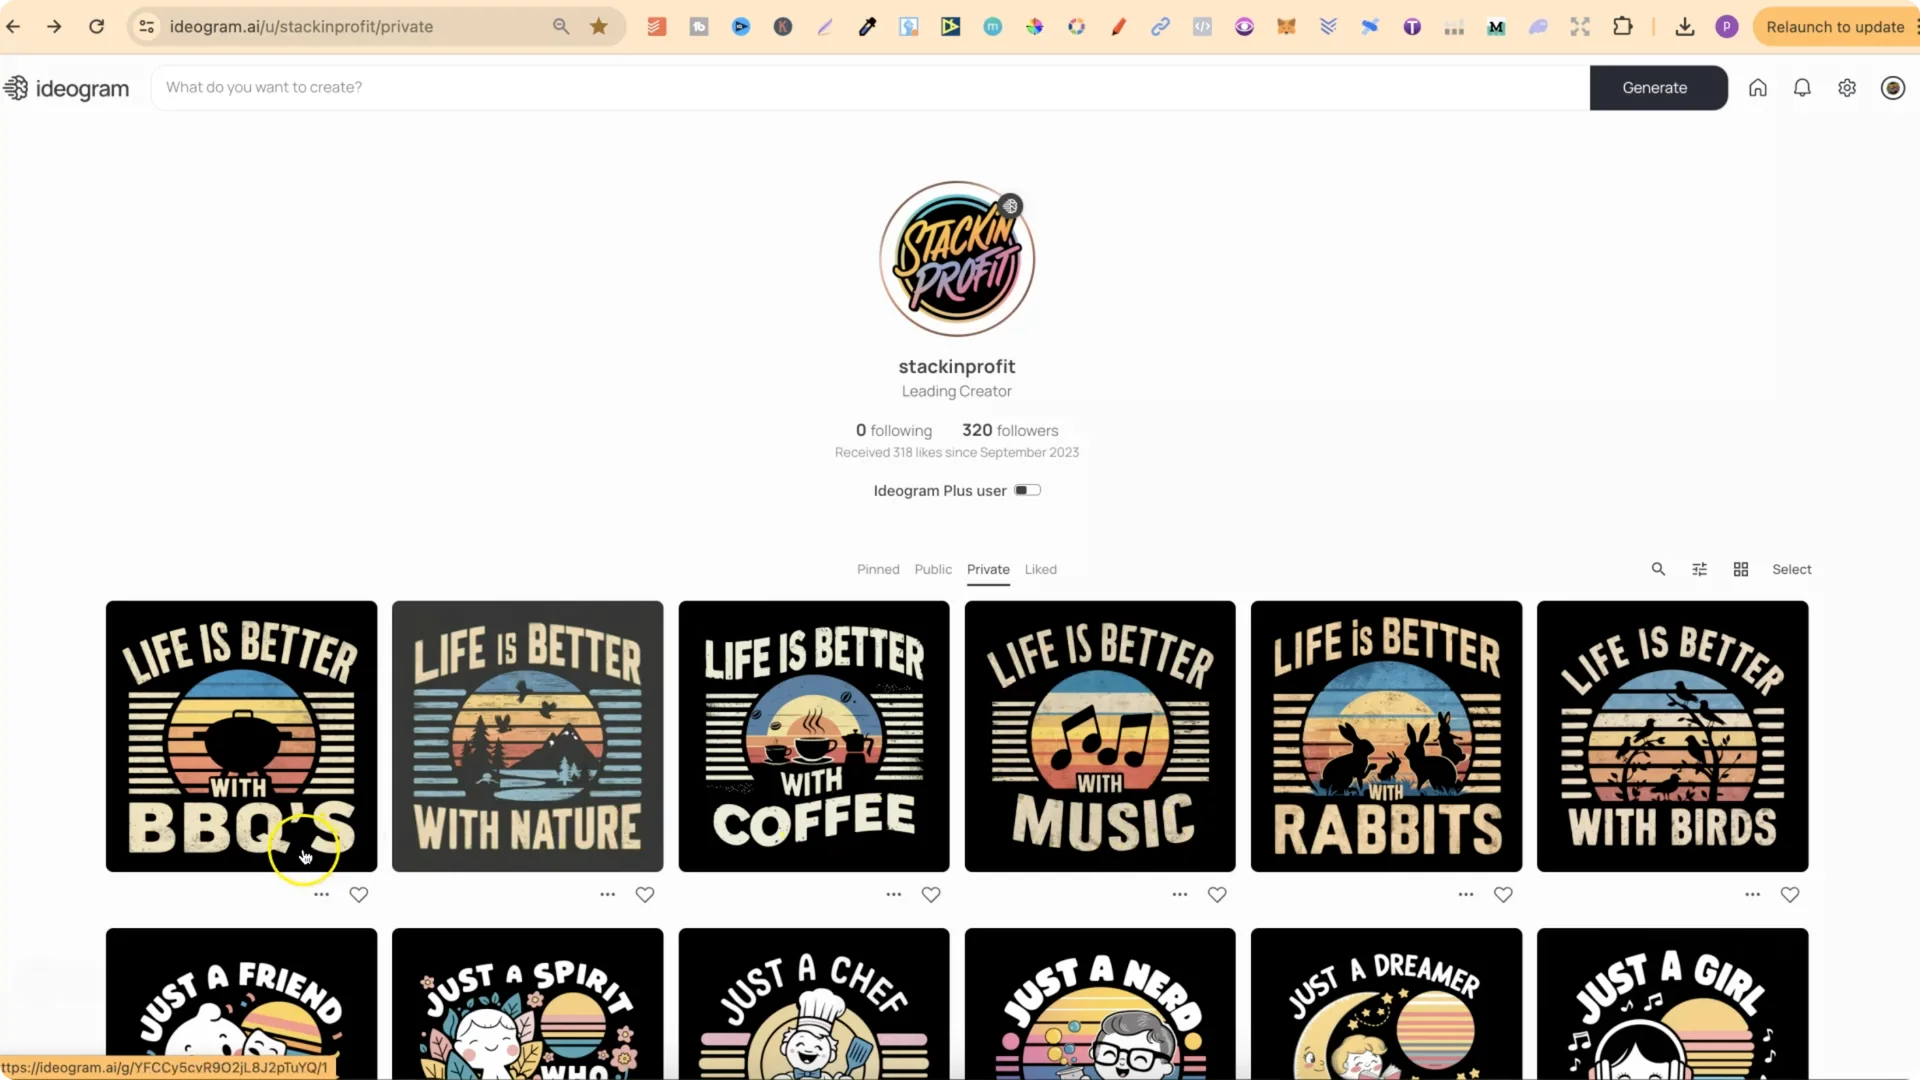Open user avatar in top right
Image resolution: width=1920 pixels, height=1080 pixels.
(1892, 88)
